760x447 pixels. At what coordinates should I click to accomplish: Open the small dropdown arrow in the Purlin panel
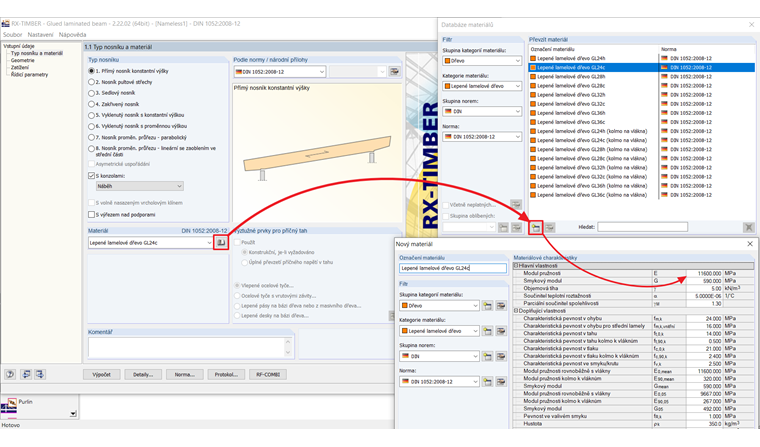point(73,414)
